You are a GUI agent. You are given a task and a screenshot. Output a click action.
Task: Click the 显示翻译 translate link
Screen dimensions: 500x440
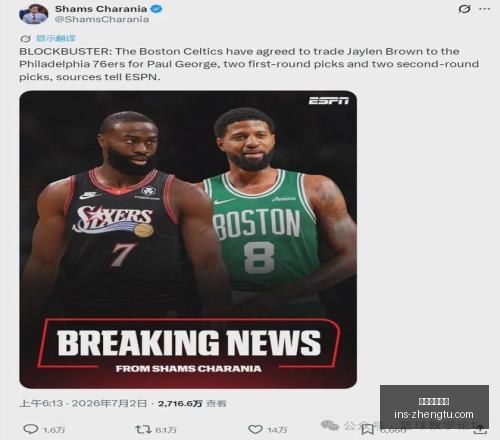pos(56,38)
